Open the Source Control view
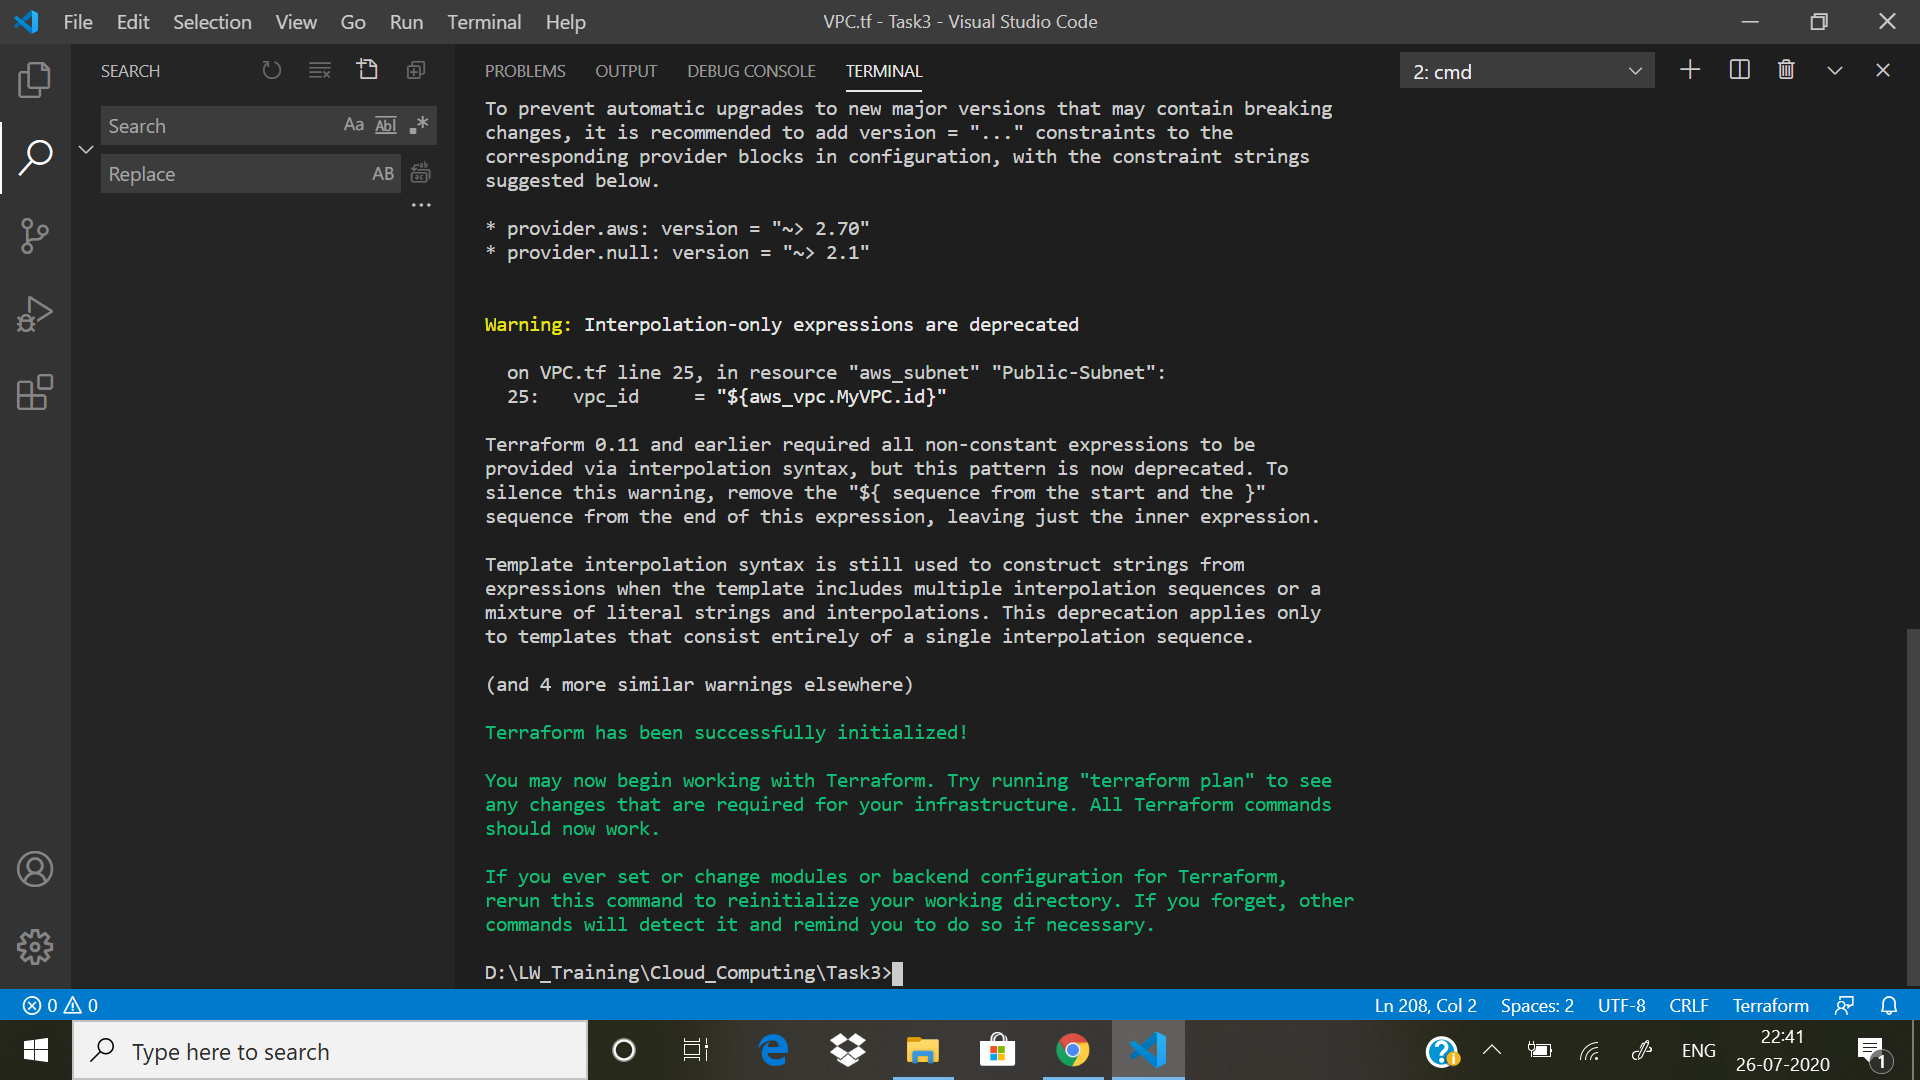The height and width of the screenshot is (1080, 1920). click(35, 236)
